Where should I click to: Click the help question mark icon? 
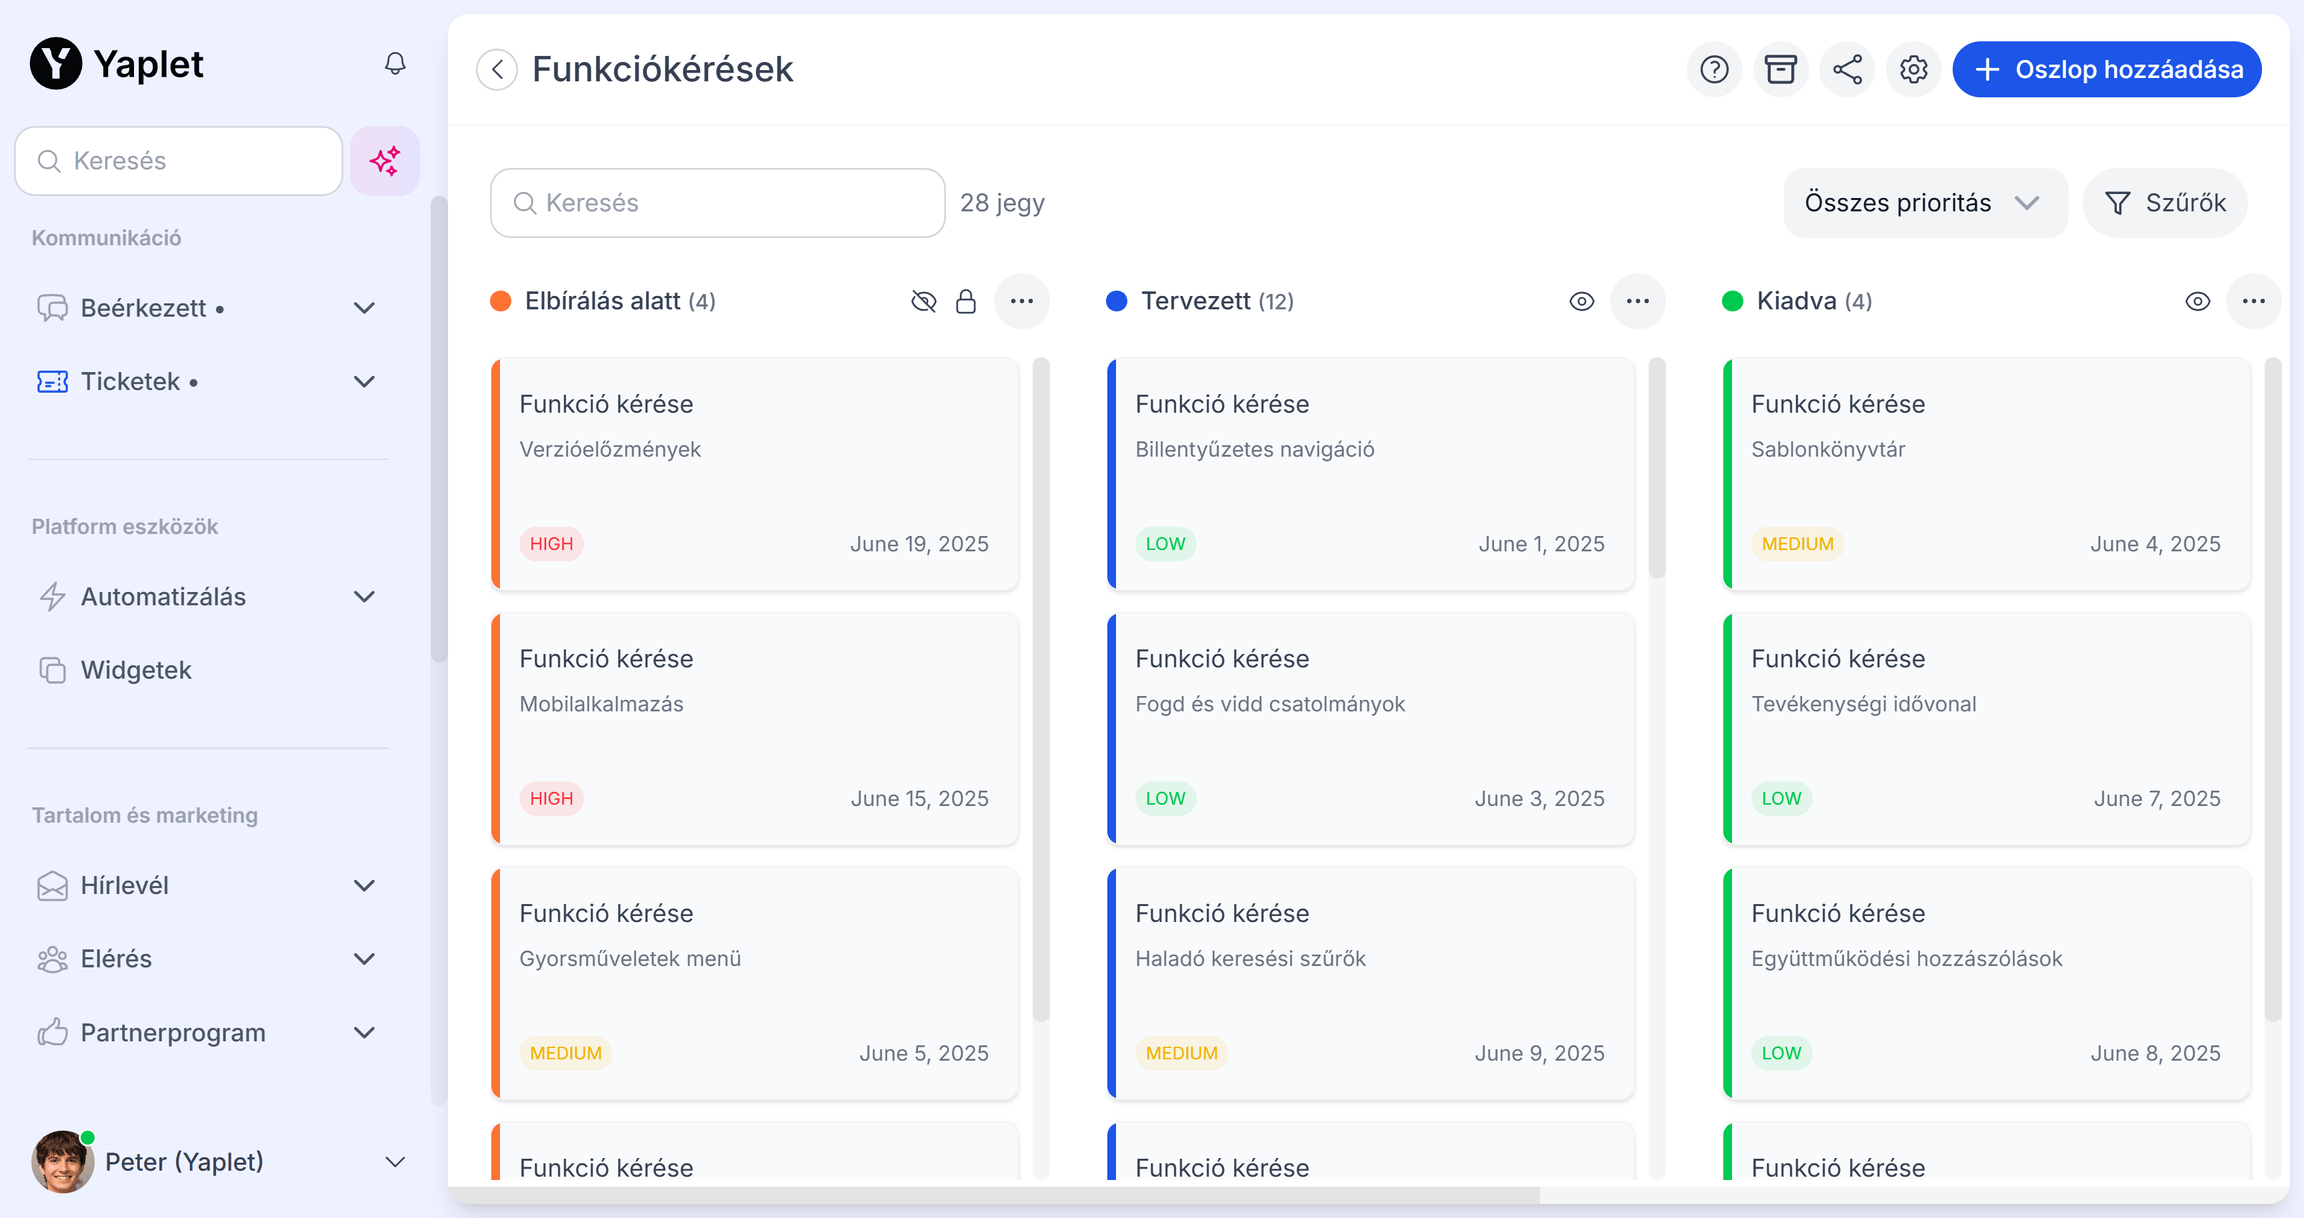[1714, 69]
